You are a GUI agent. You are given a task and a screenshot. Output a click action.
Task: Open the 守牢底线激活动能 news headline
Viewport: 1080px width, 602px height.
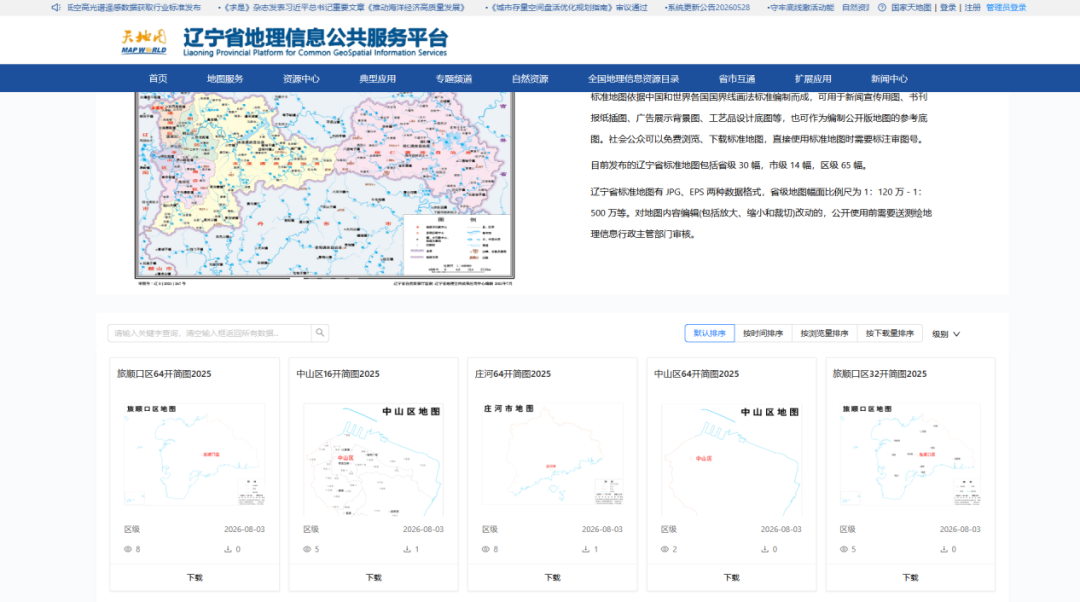802,8
